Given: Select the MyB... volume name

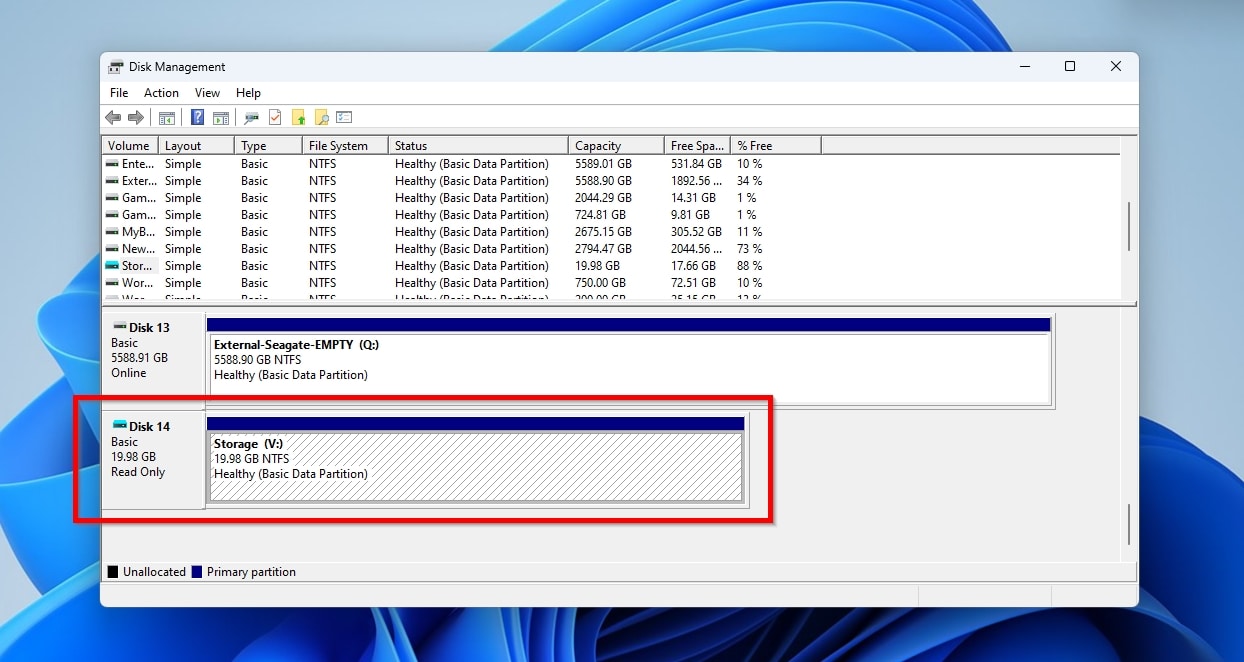Looking at the screenshot, I should click(139, 232).
